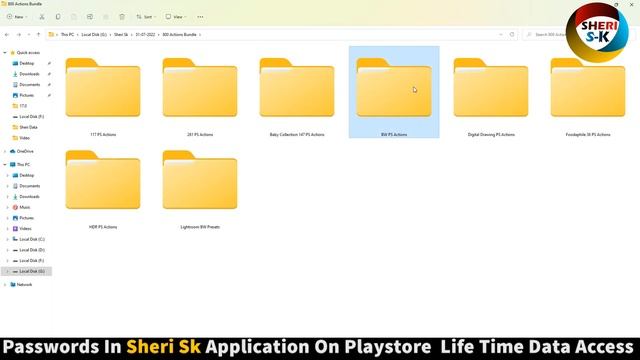Select Local Disk (F:) under This PC
The height and width of the screenshot is (360, 640).
(31, 260)
